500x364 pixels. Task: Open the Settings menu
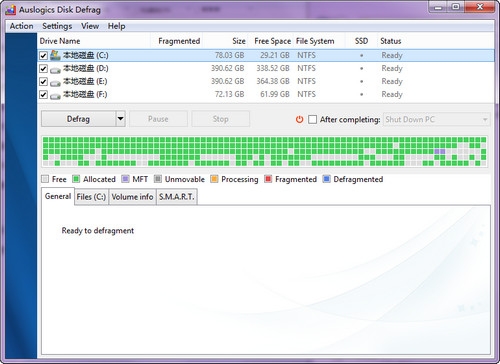(x=57, y=26)
